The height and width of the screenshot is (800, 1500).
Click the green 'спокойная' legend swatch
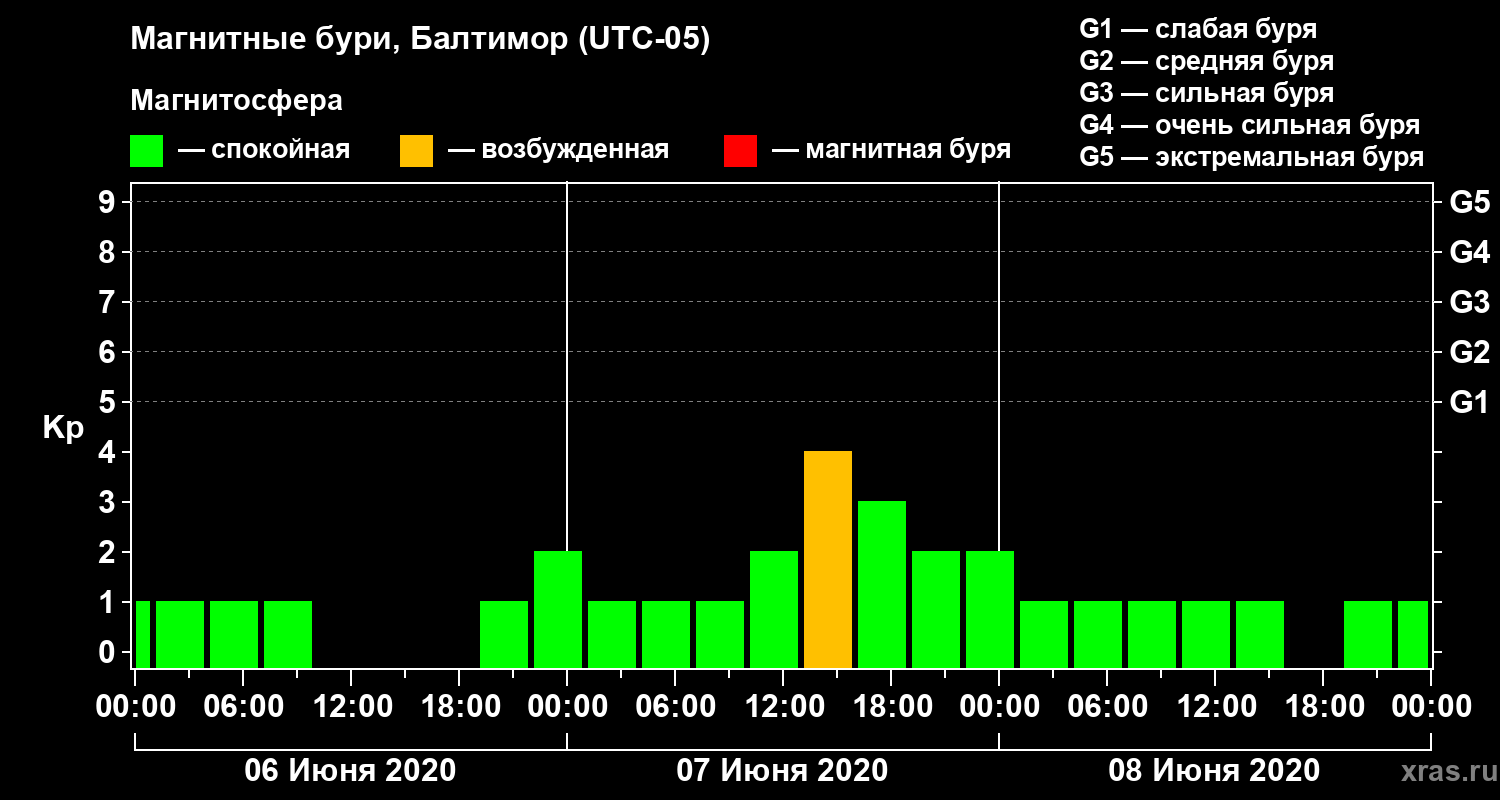pyautogui.click(x=146, y=151)
